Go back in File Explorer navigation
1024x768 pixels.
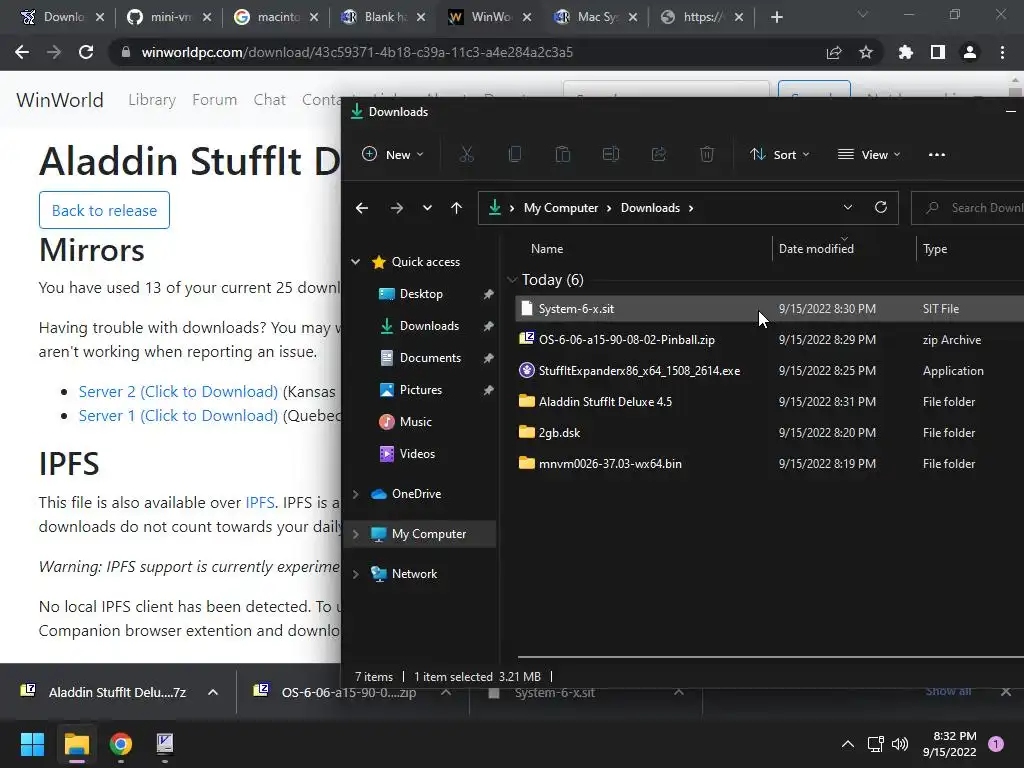pos(362,208)
